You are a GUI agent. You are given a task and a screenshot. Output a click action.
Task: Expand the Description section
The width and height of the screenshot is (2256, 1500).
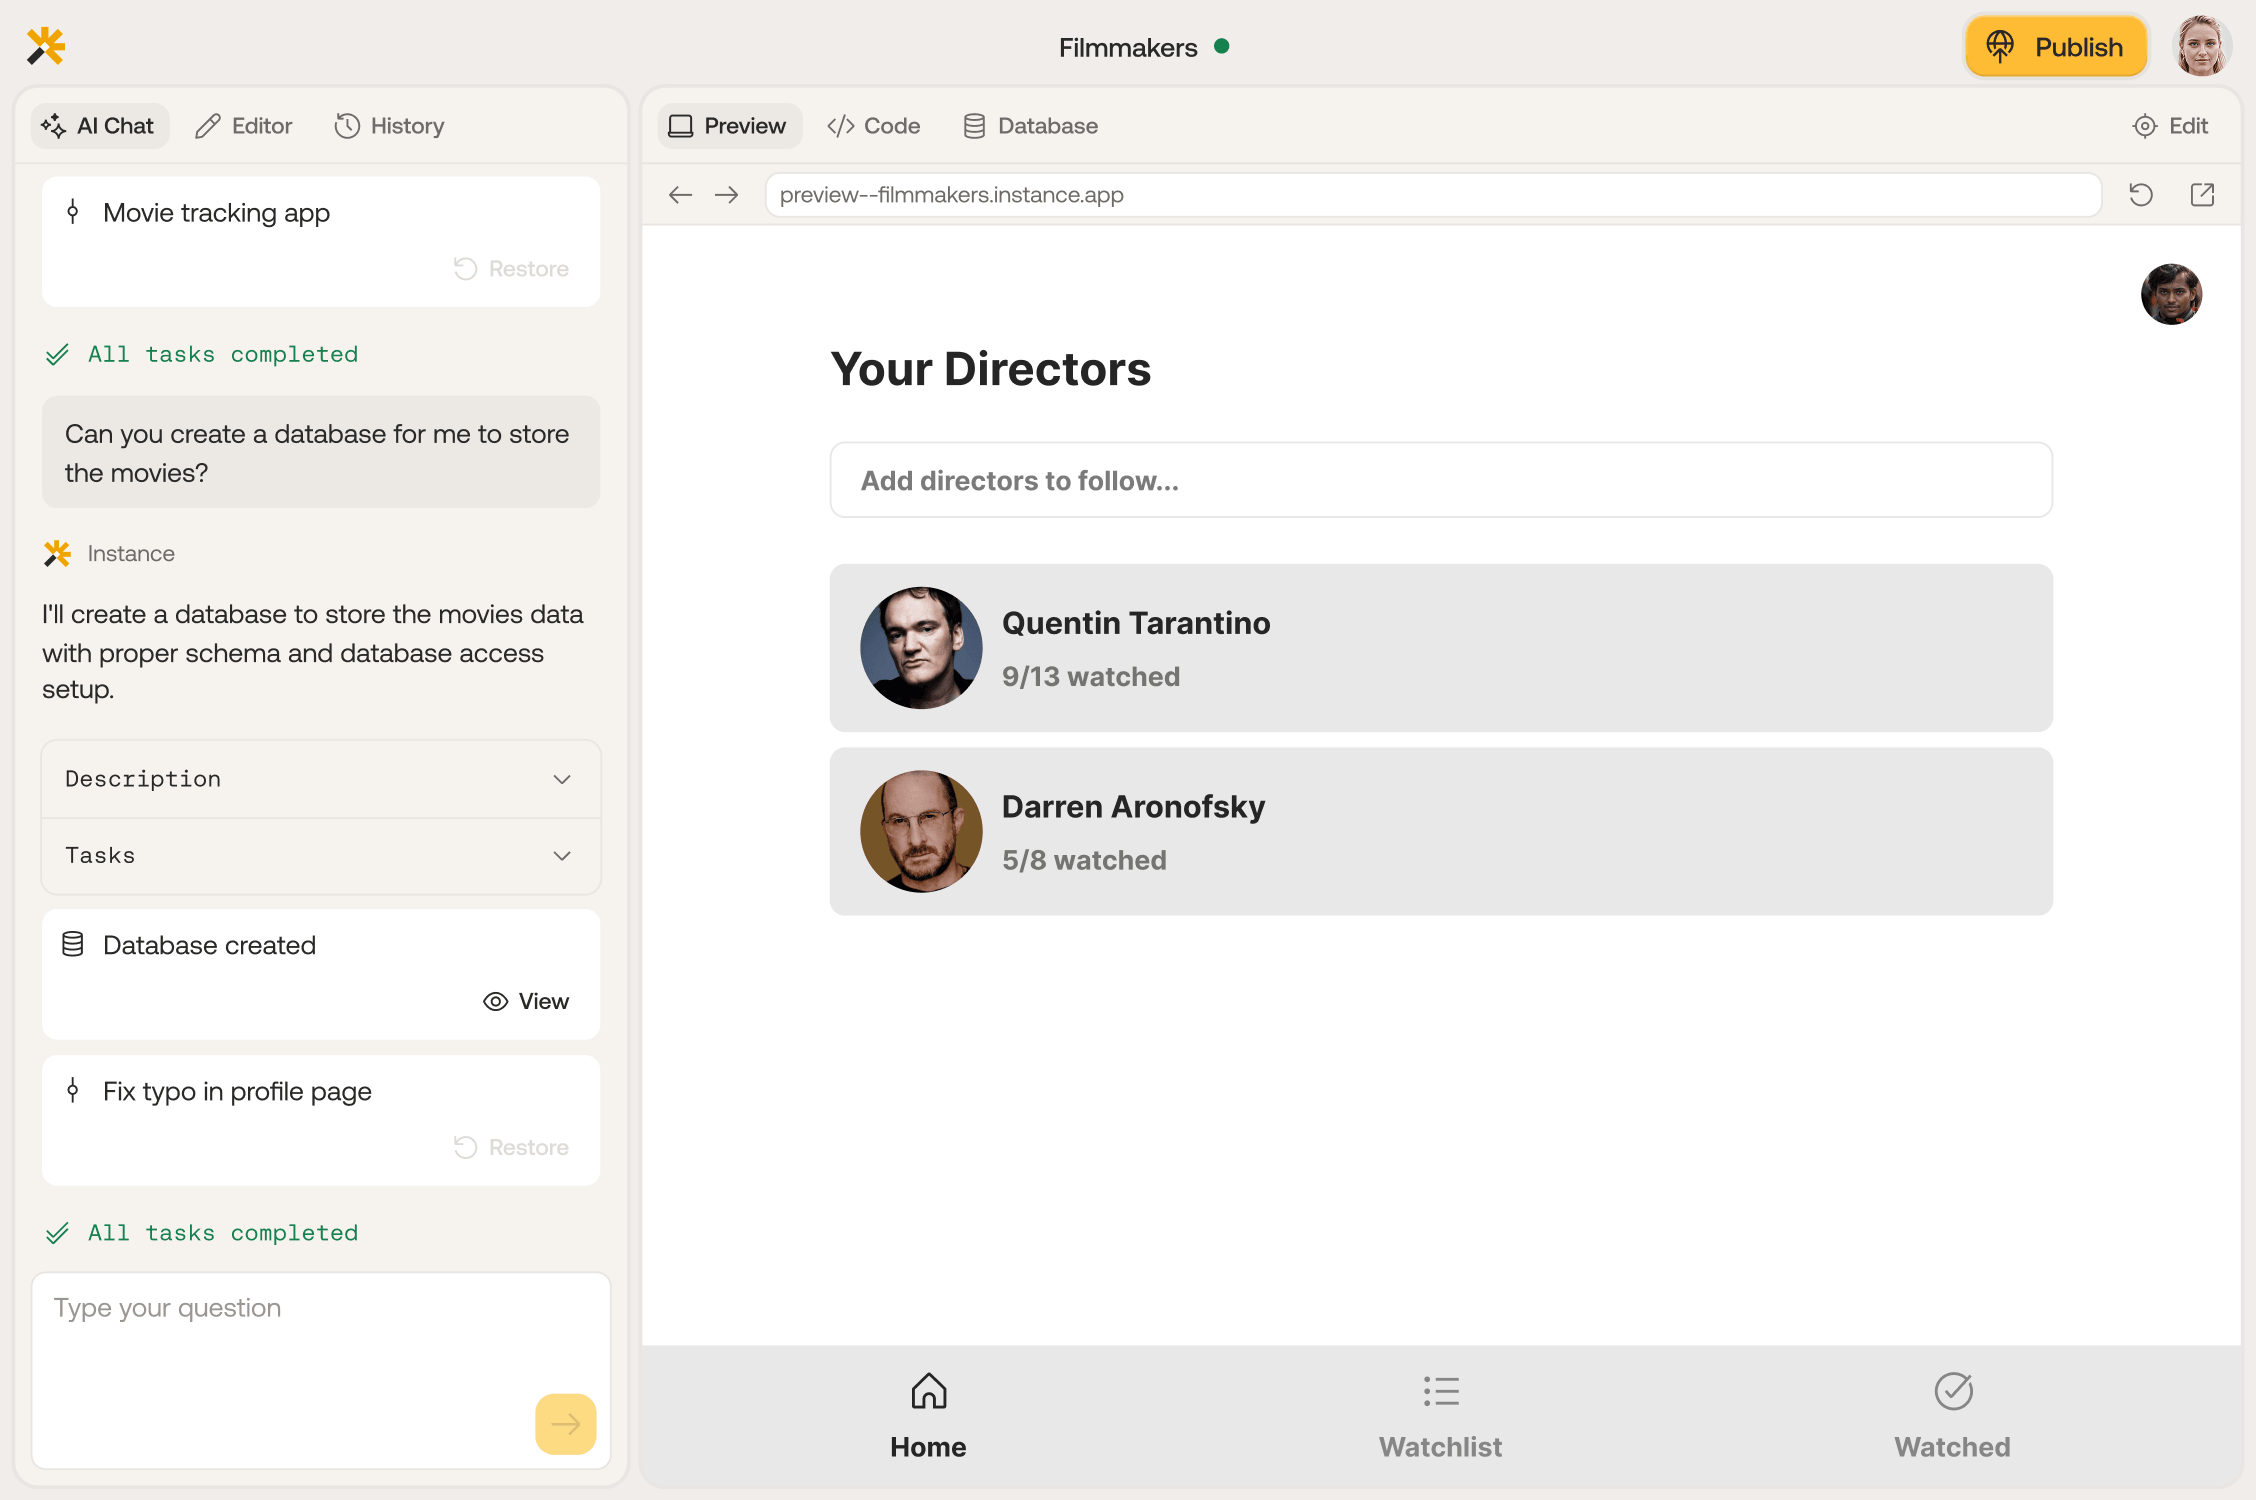[321, 779]
